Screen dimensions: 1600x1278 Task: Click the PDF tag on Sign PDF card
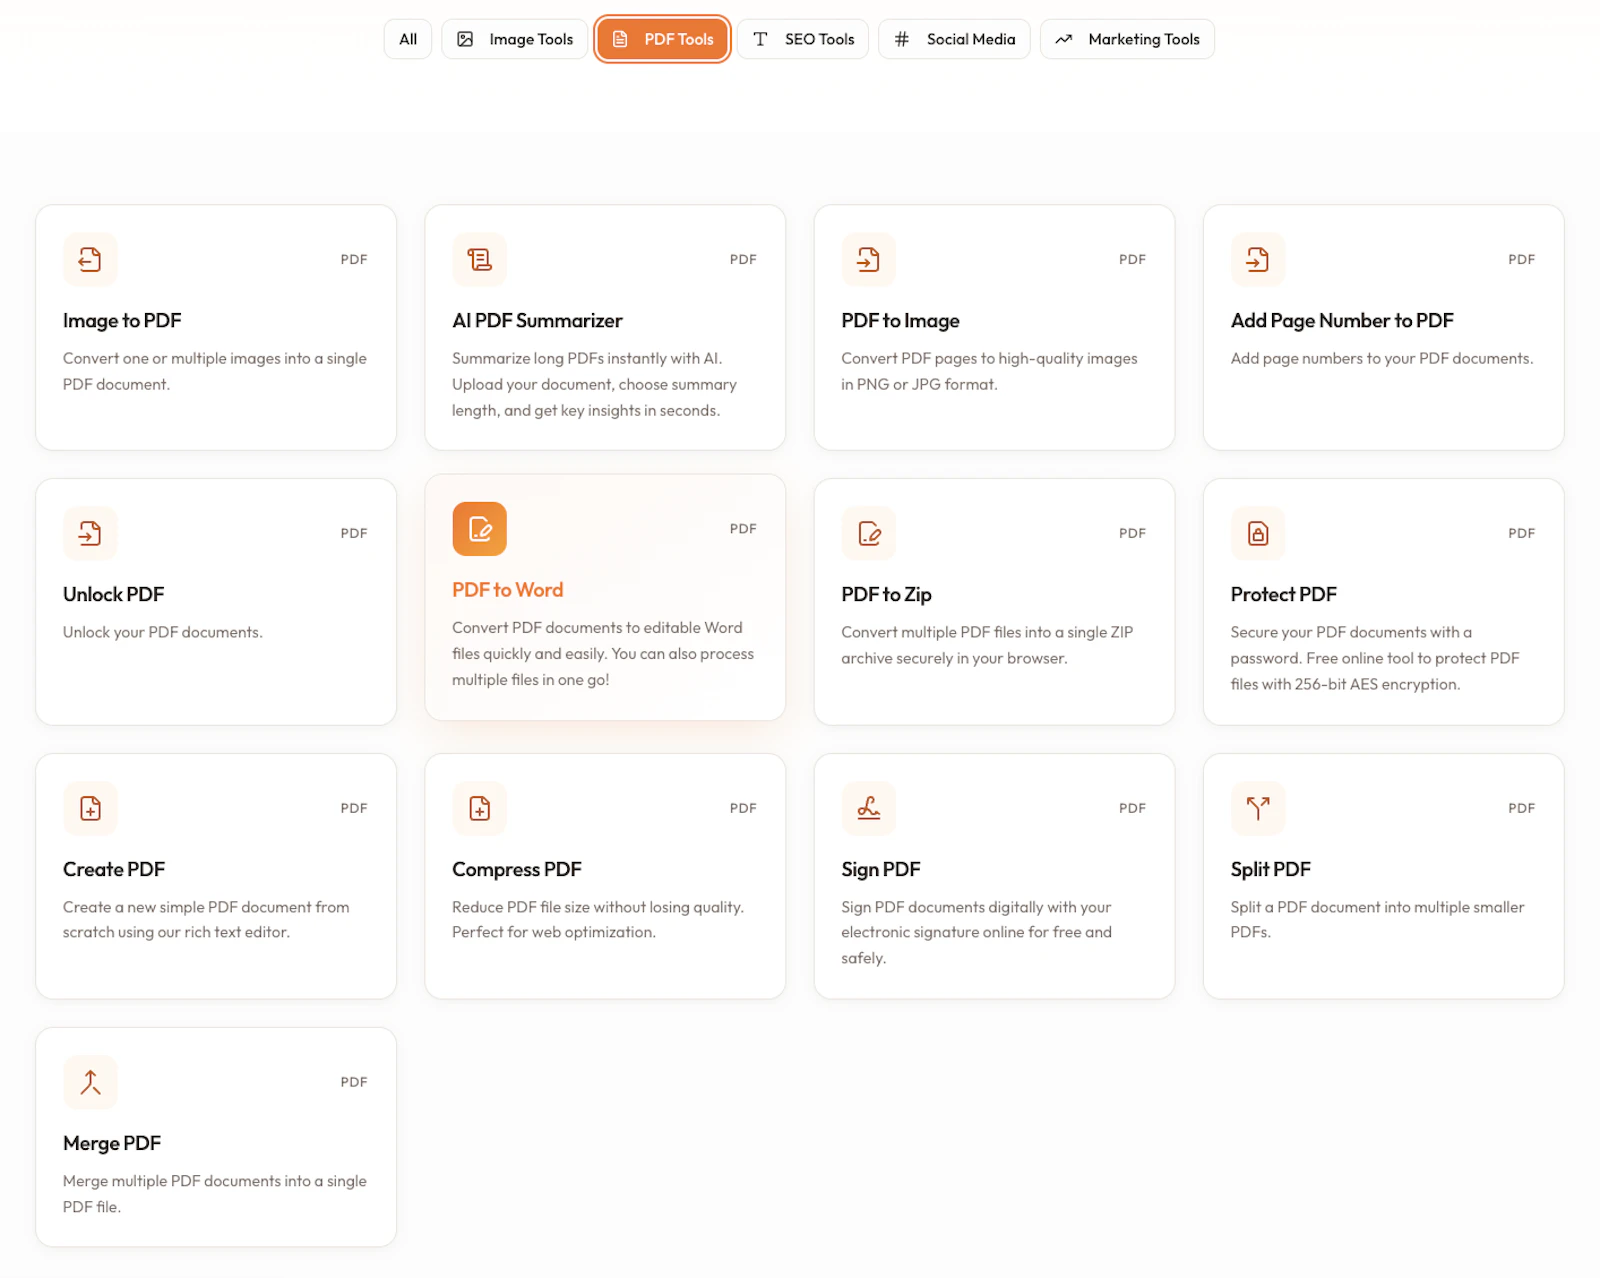1132,808
